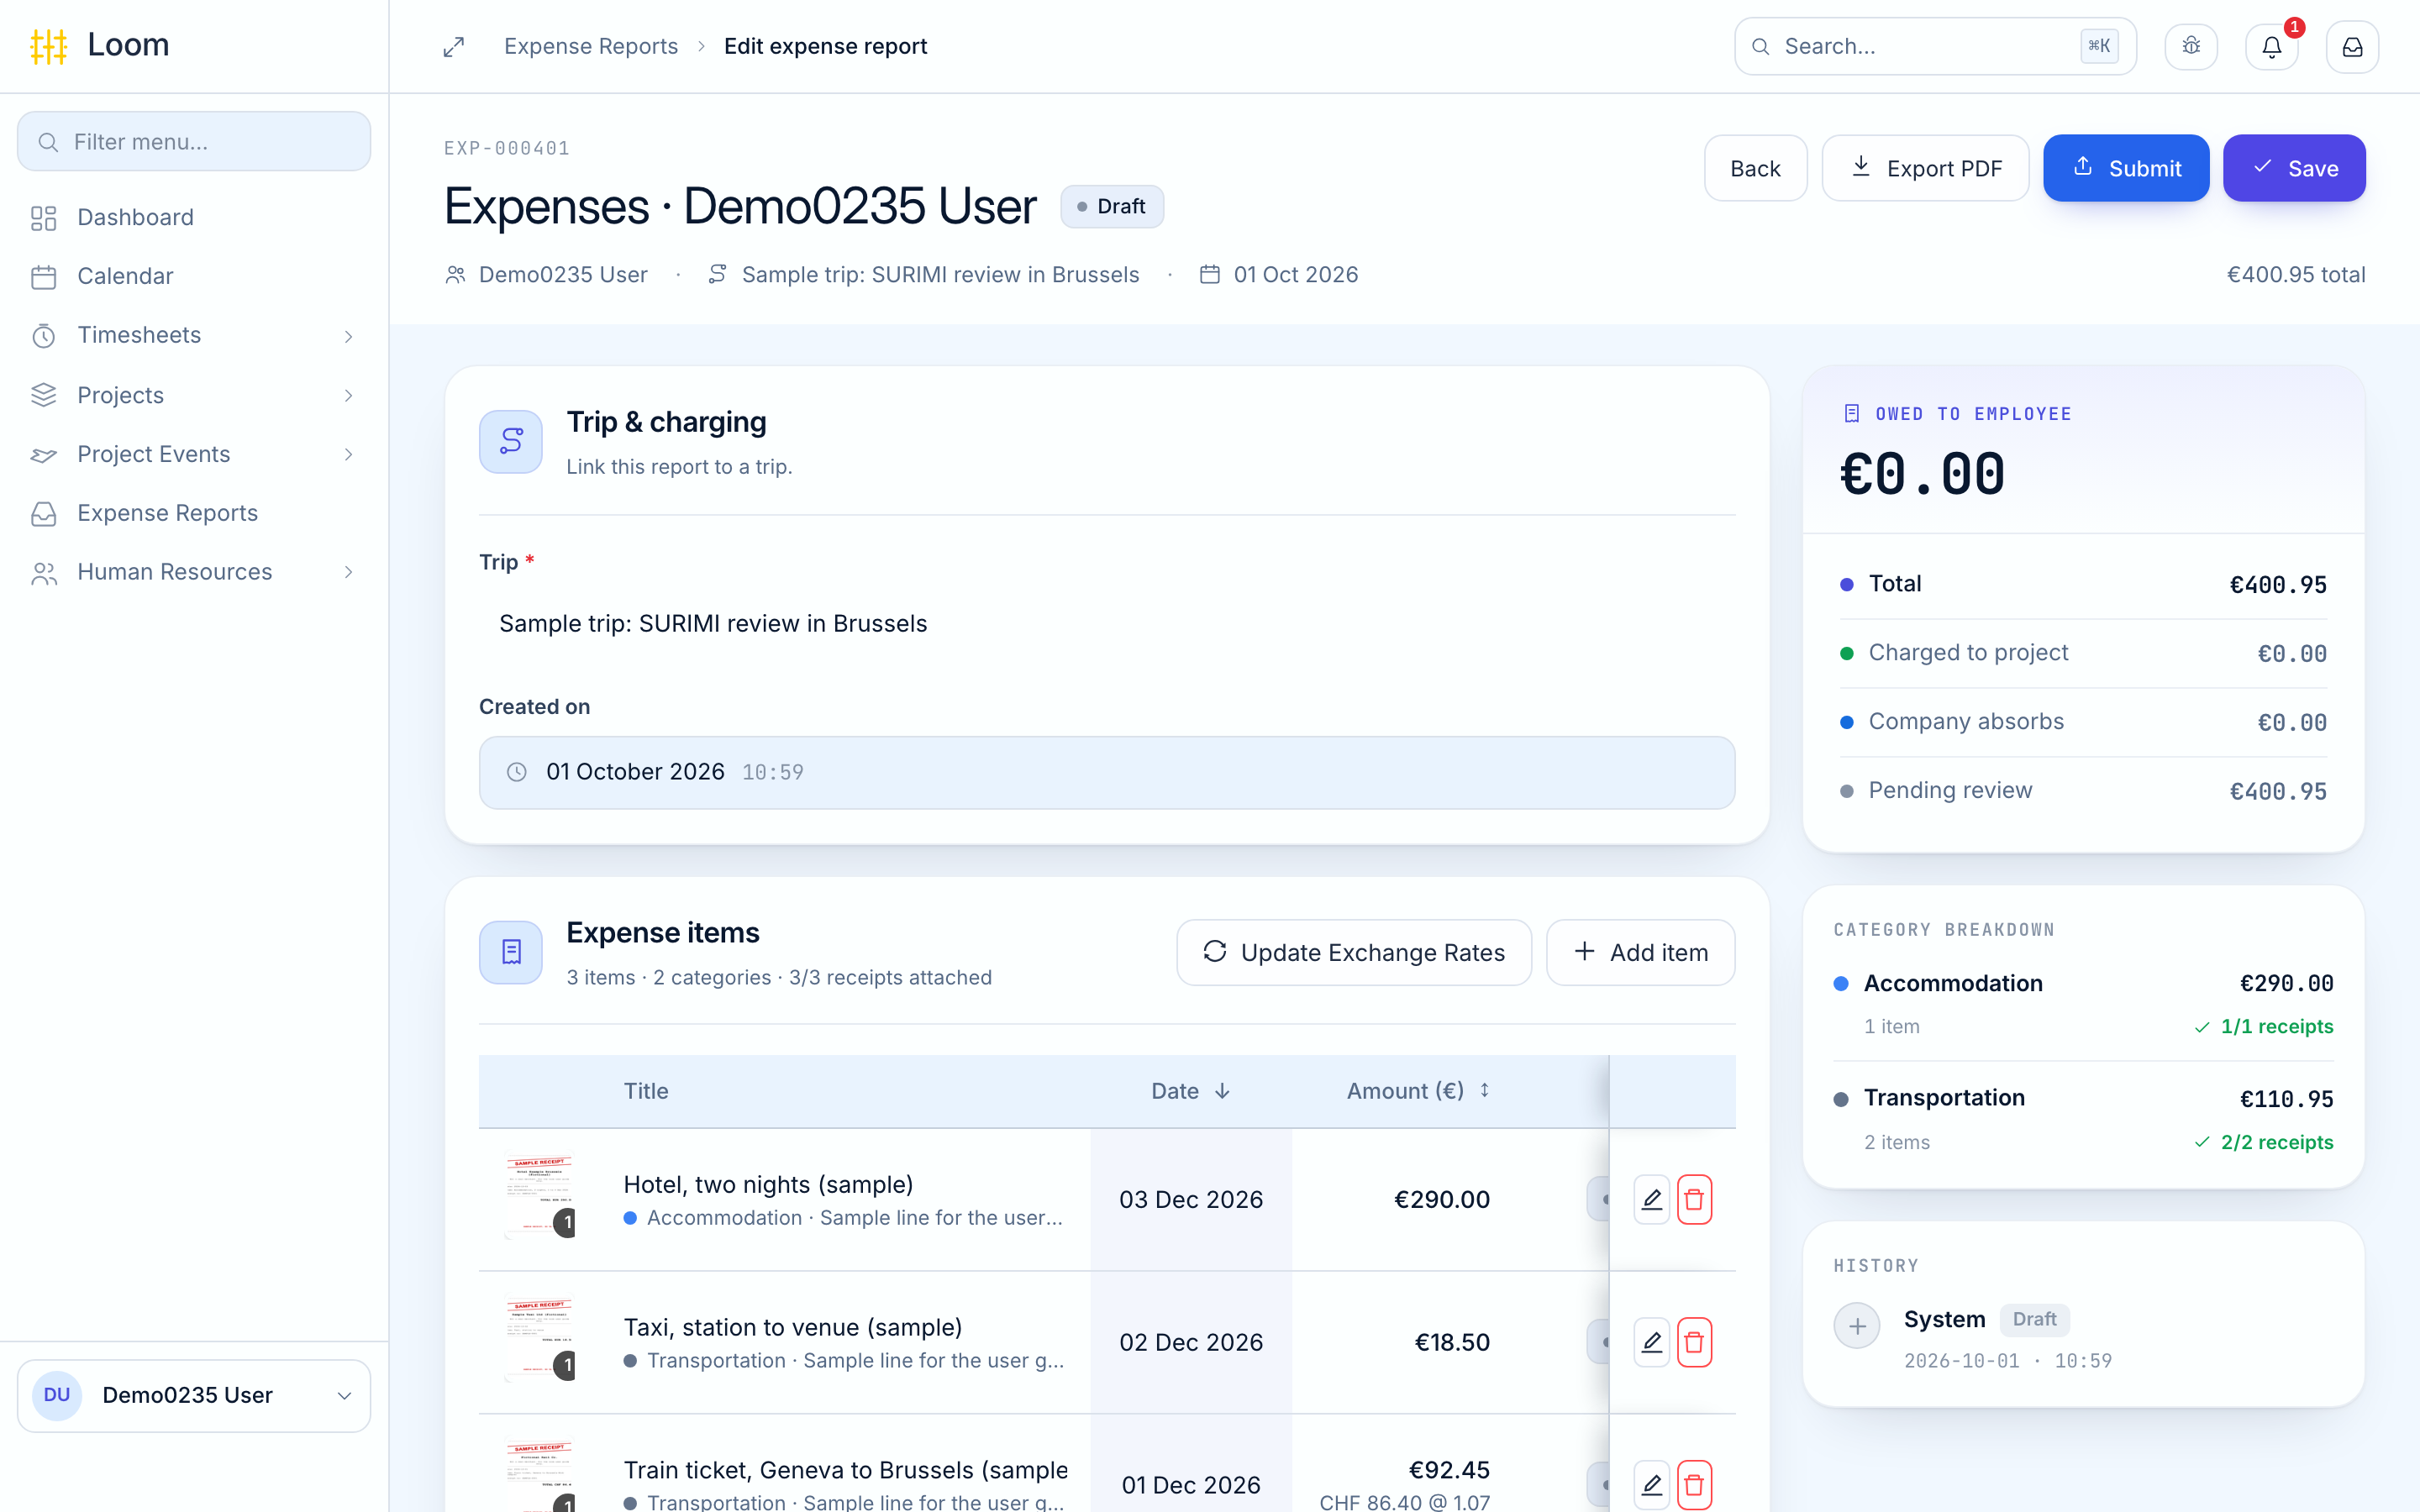Sort the table by Amount (€)

(1418, 1091)
